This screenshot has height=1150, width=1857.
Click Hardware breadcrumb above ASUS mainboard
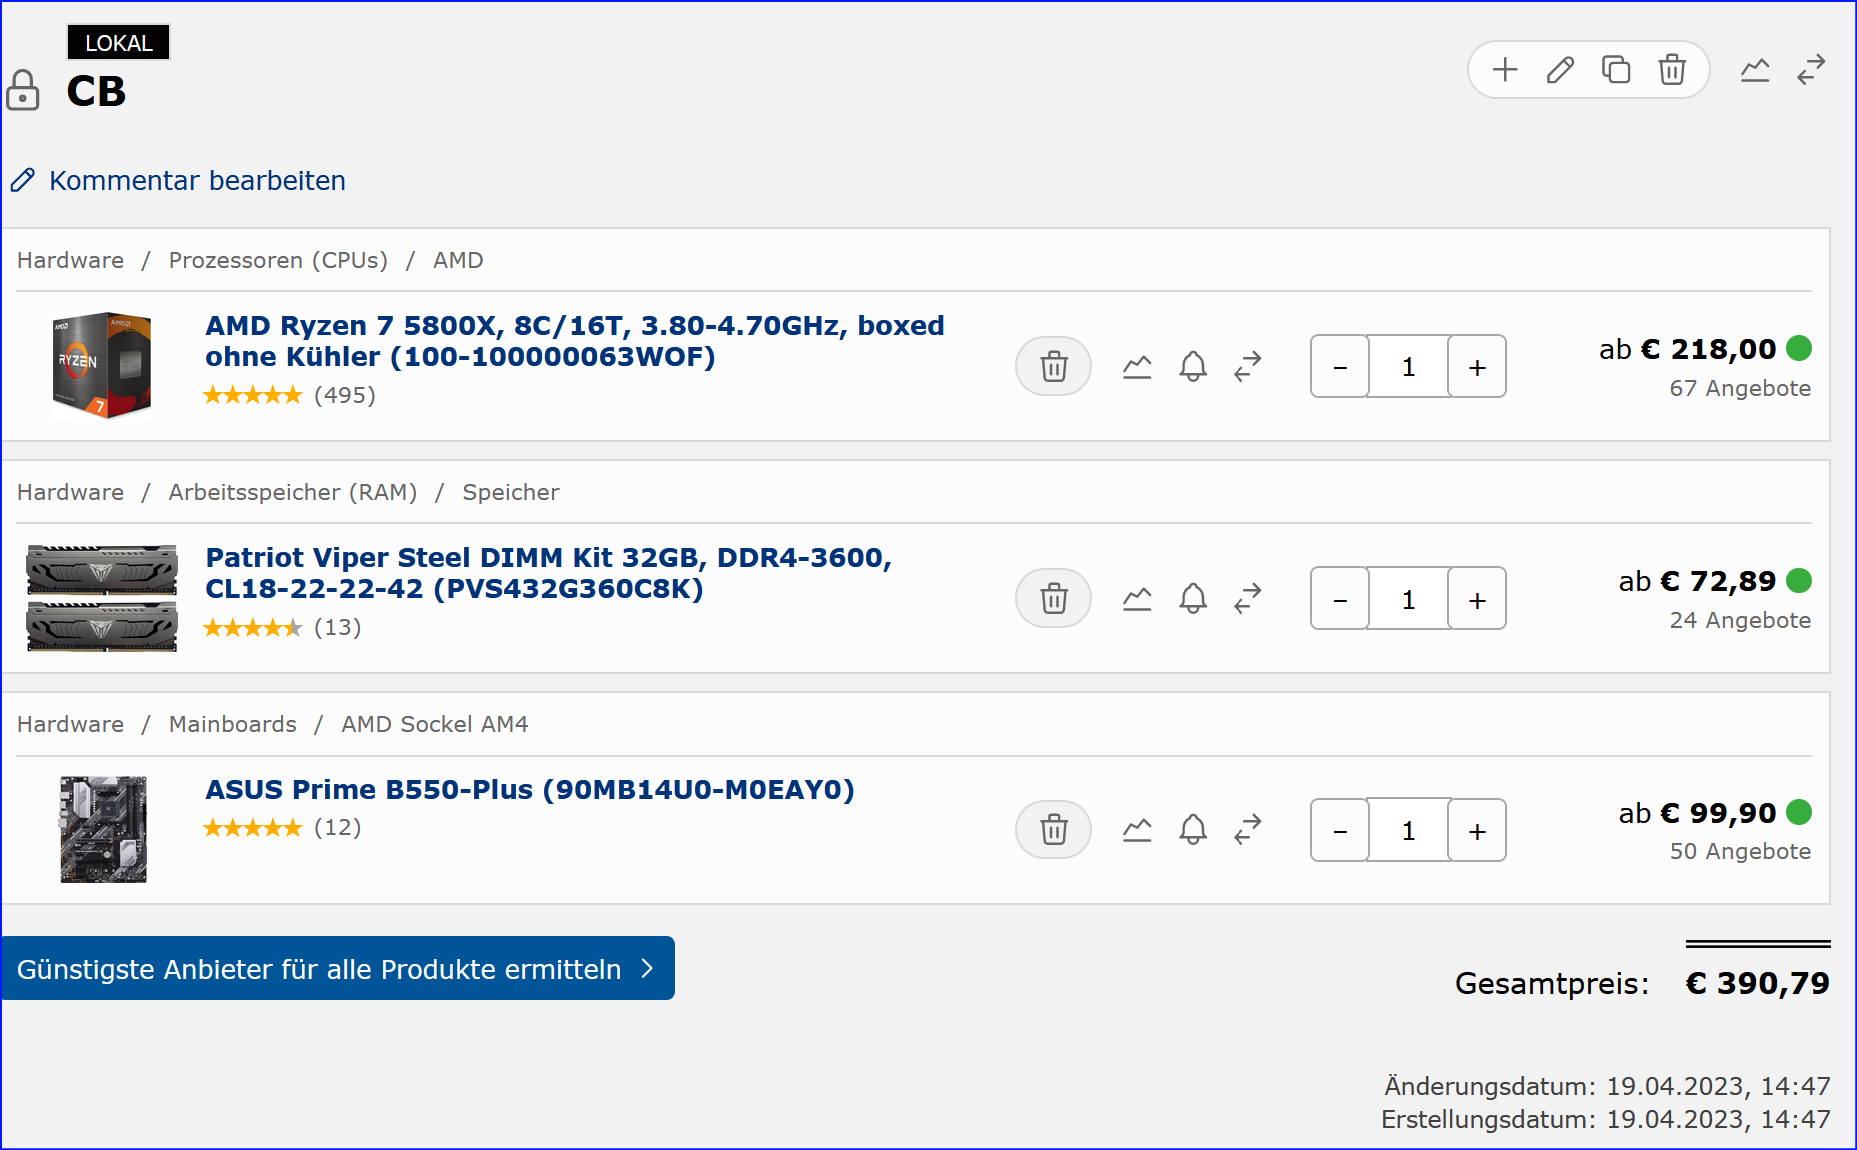pyautogui.click(x=70, y=724)
